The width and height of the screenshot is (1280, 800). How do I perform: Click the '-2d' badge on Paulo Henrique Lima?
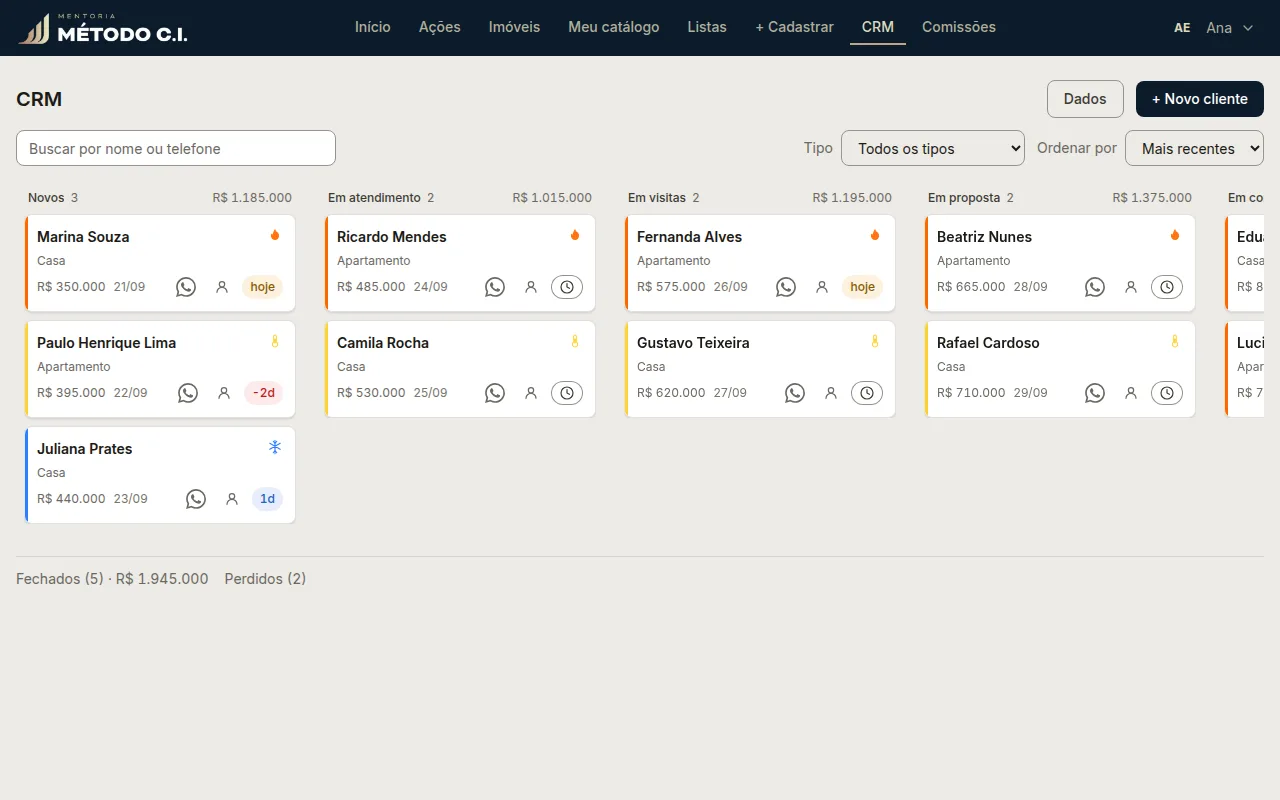[264, 393]
